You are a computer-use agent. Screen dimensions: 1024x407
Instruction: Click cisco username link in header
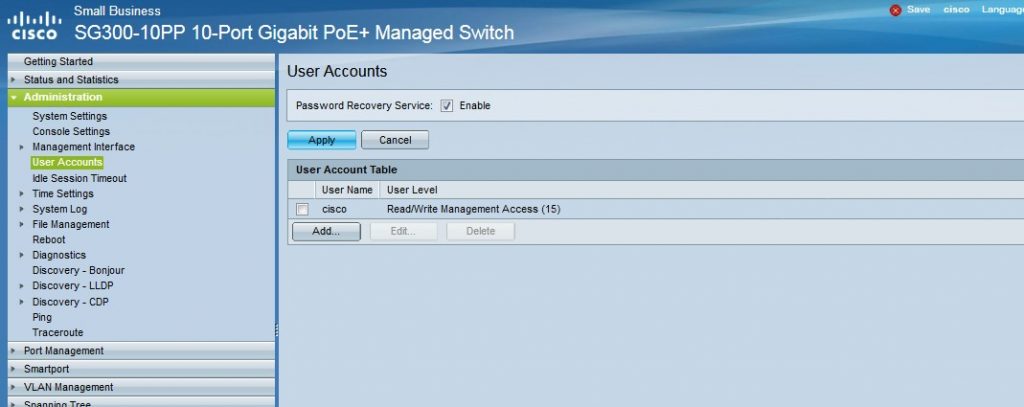coord(956,10)
